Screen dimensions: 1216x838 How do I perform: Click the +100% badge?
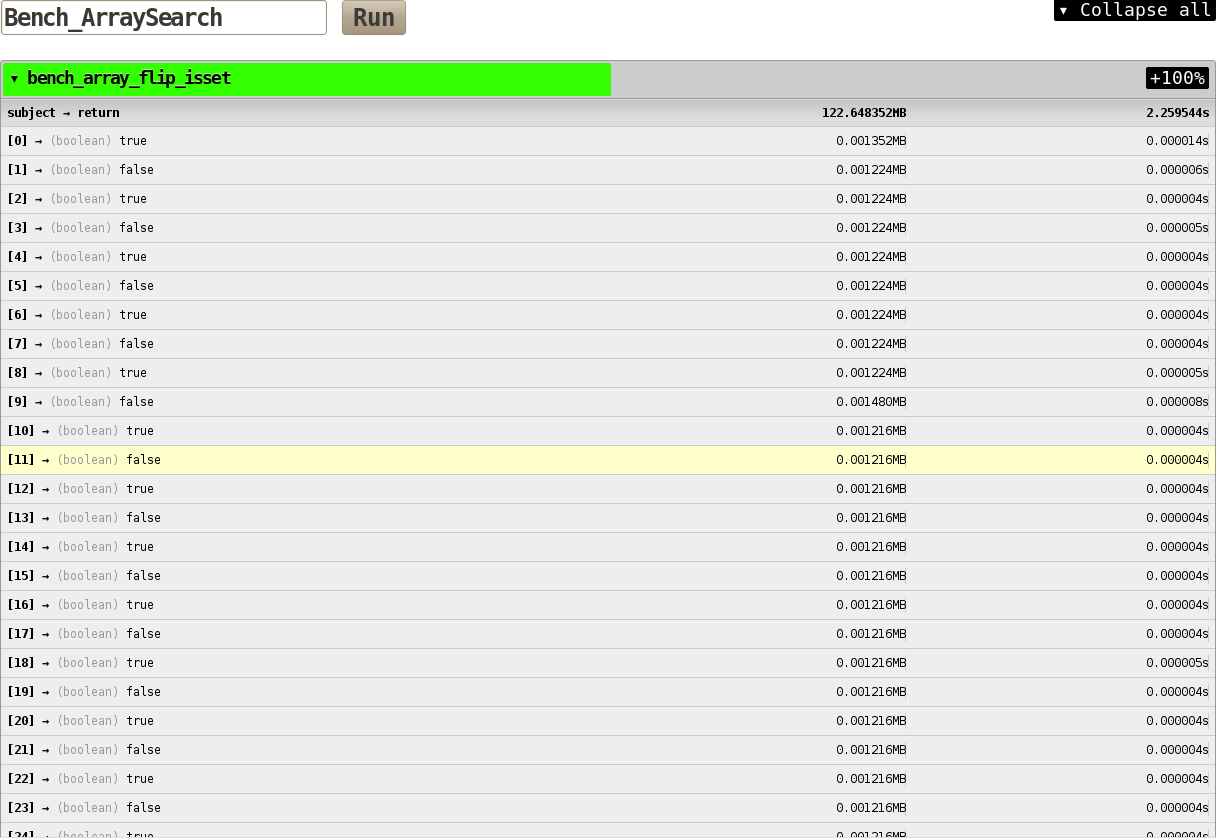pos(1177,78)
